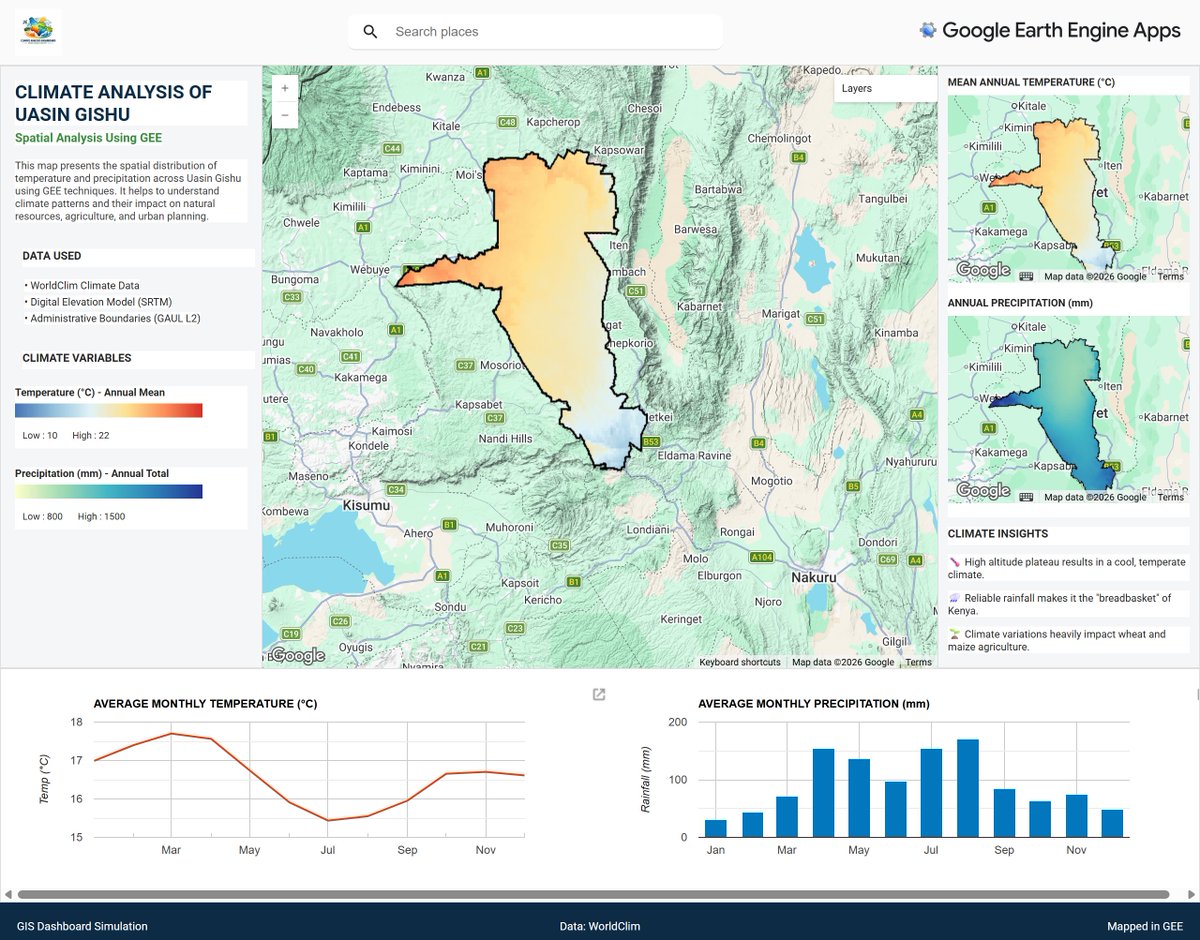This screenshot has height=940, width=1200.
Task: Click keyboard icon on Annual Precipitation map
Action: (1027, 497)
